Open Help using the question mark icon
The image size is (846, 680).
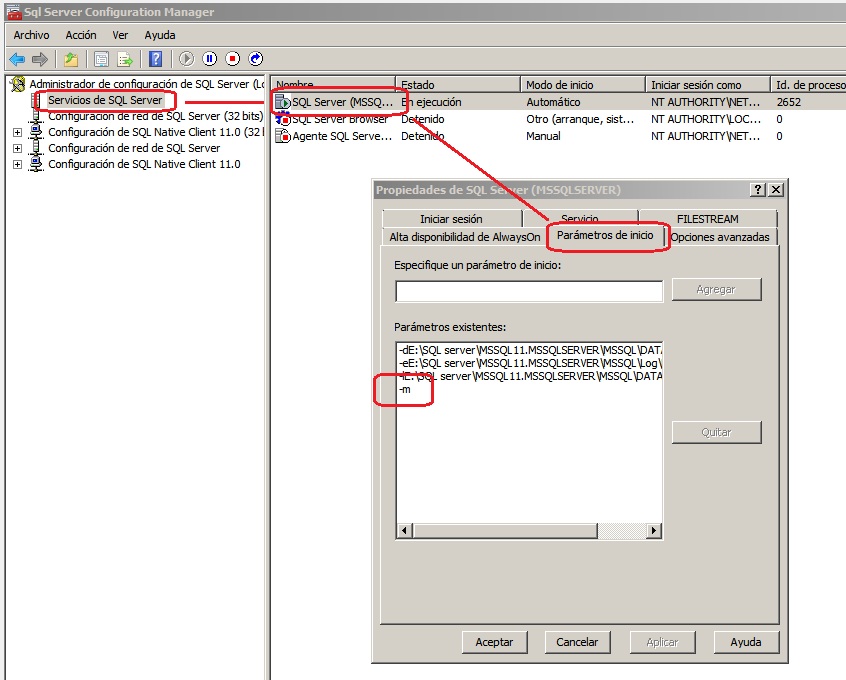pyautogui.click(x=156, y=58)
